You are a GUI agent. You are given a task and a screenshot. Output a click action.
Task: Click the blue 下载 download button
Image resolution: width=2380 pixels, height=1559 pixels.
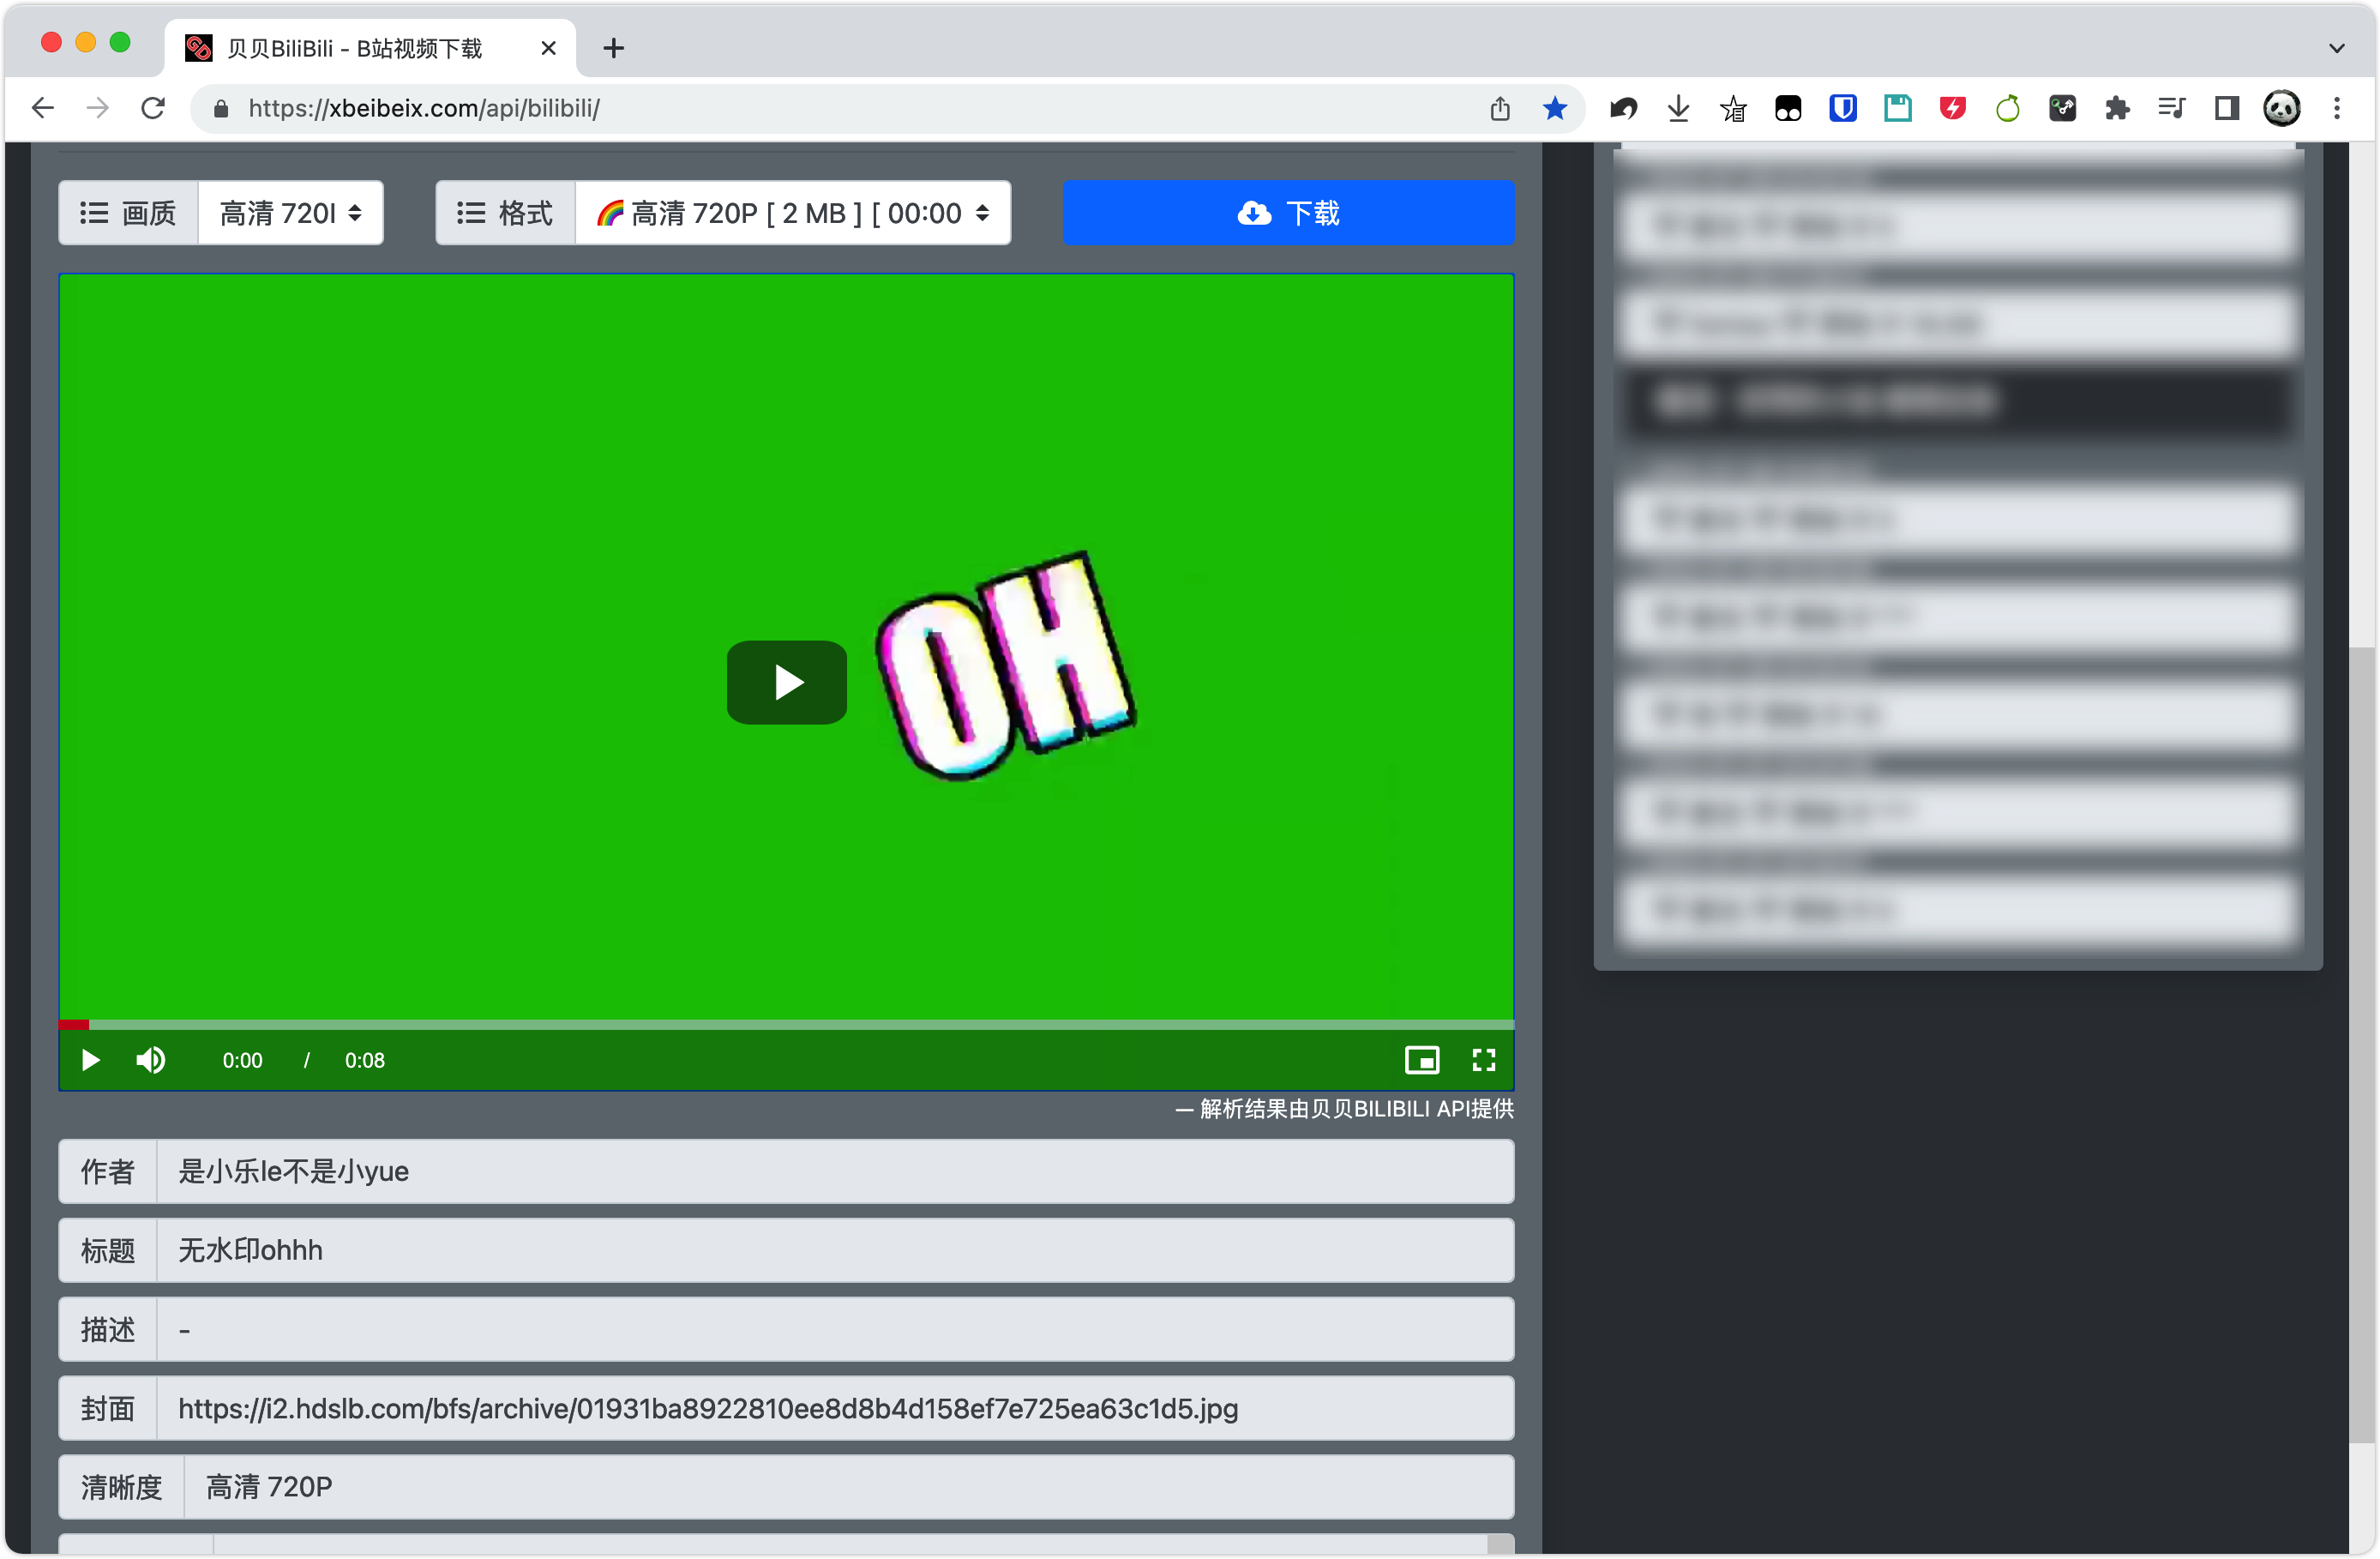(x=1288, y=213)
